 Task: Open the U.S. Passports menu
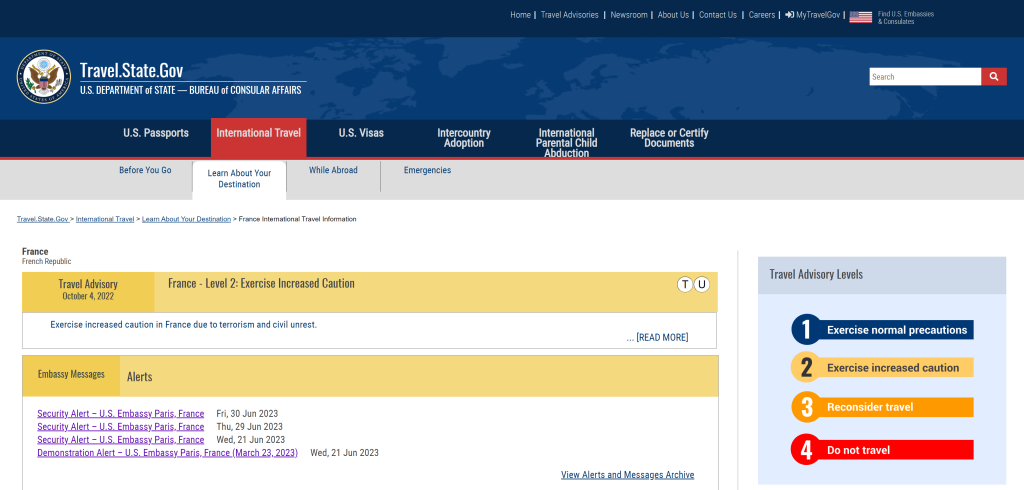click(x=156, y=133)
